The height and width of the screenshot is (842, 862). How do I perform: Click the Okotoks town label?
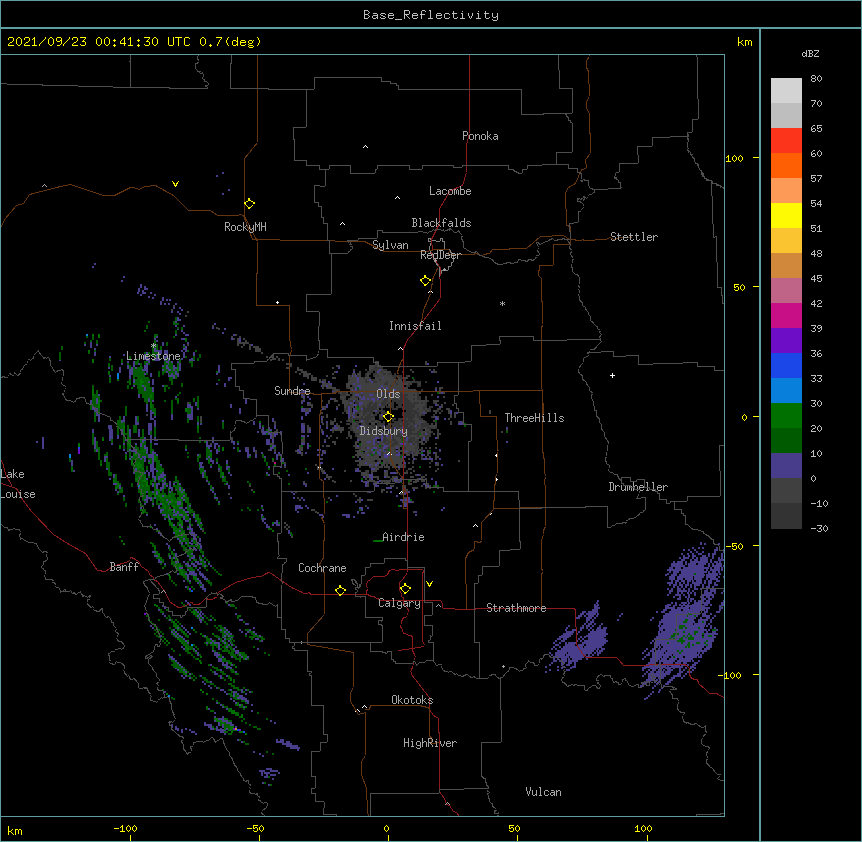(412, 700)
